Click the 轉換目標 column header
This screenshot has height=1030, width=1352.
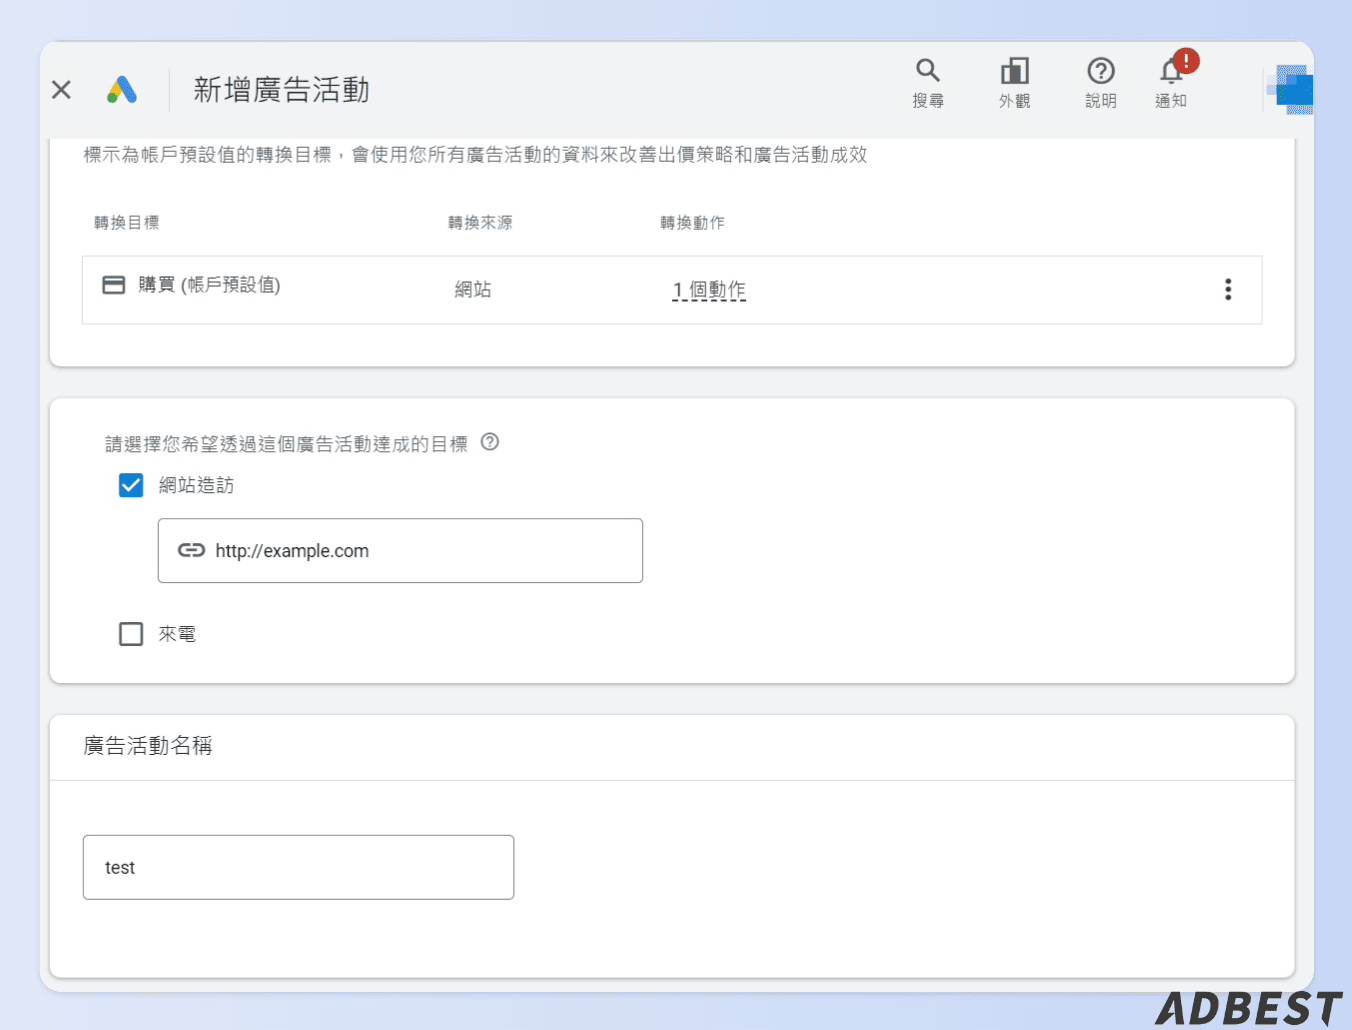(127, 222)
